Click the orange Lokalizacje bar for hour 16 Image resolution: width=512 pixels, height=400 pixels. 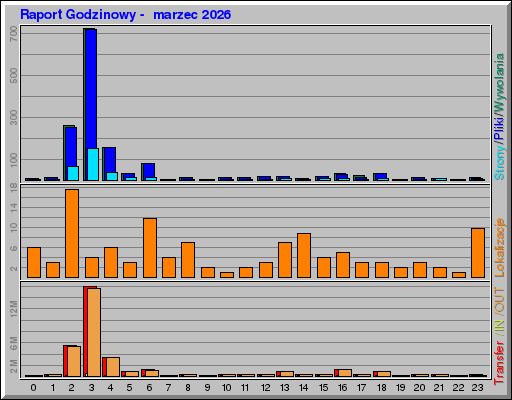pos(343,265)
